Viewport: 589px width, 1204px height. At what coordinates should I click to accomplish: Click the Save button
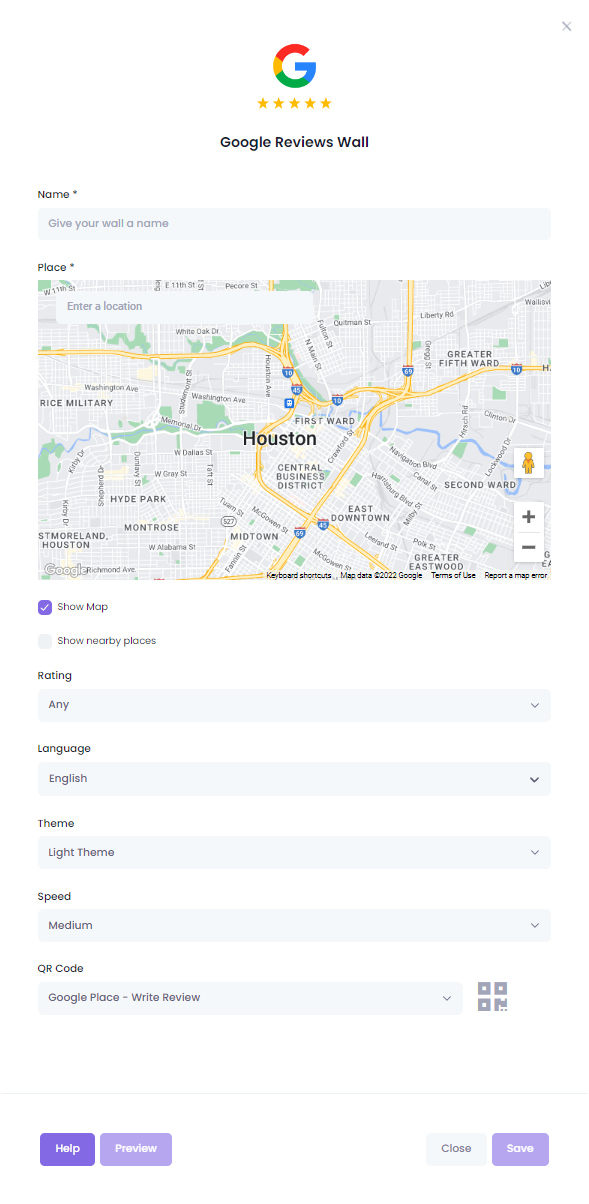[x=520, y=1149]
